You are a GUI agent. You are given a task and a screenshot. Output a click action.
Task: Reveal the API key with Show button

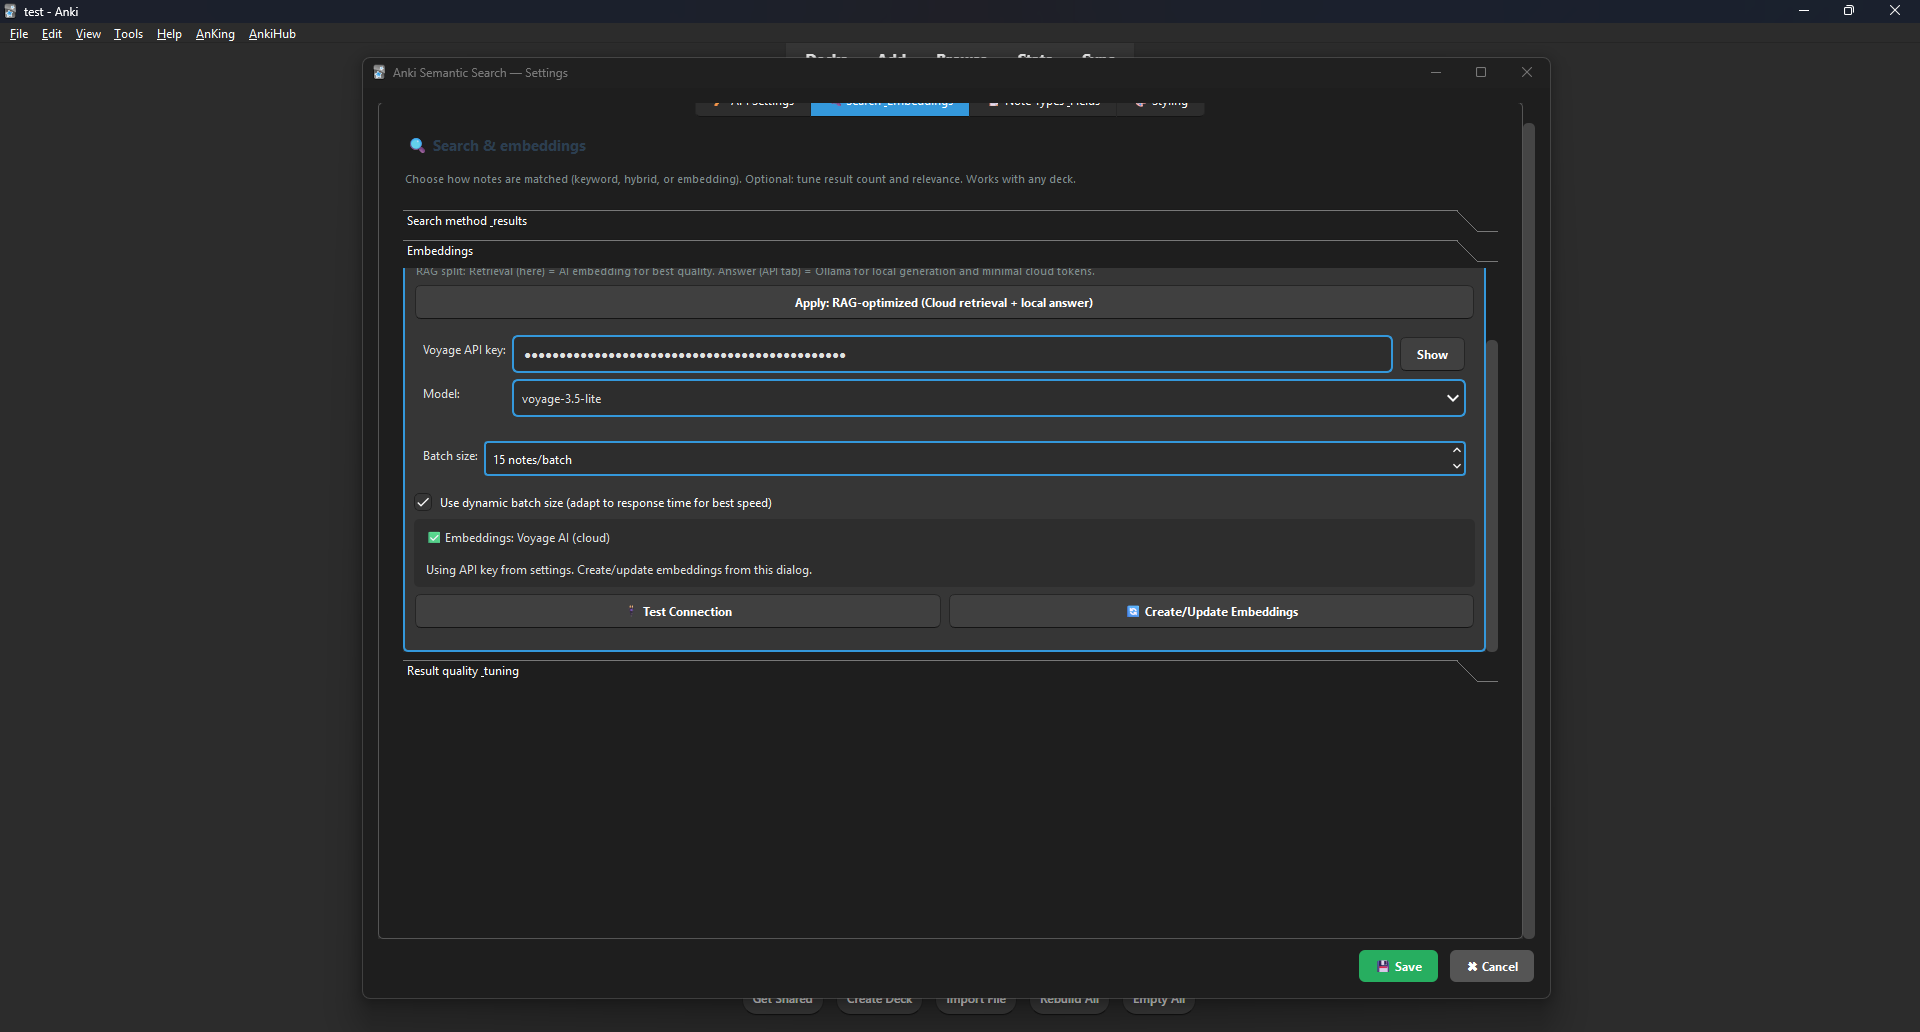[x=1431, y=355]
